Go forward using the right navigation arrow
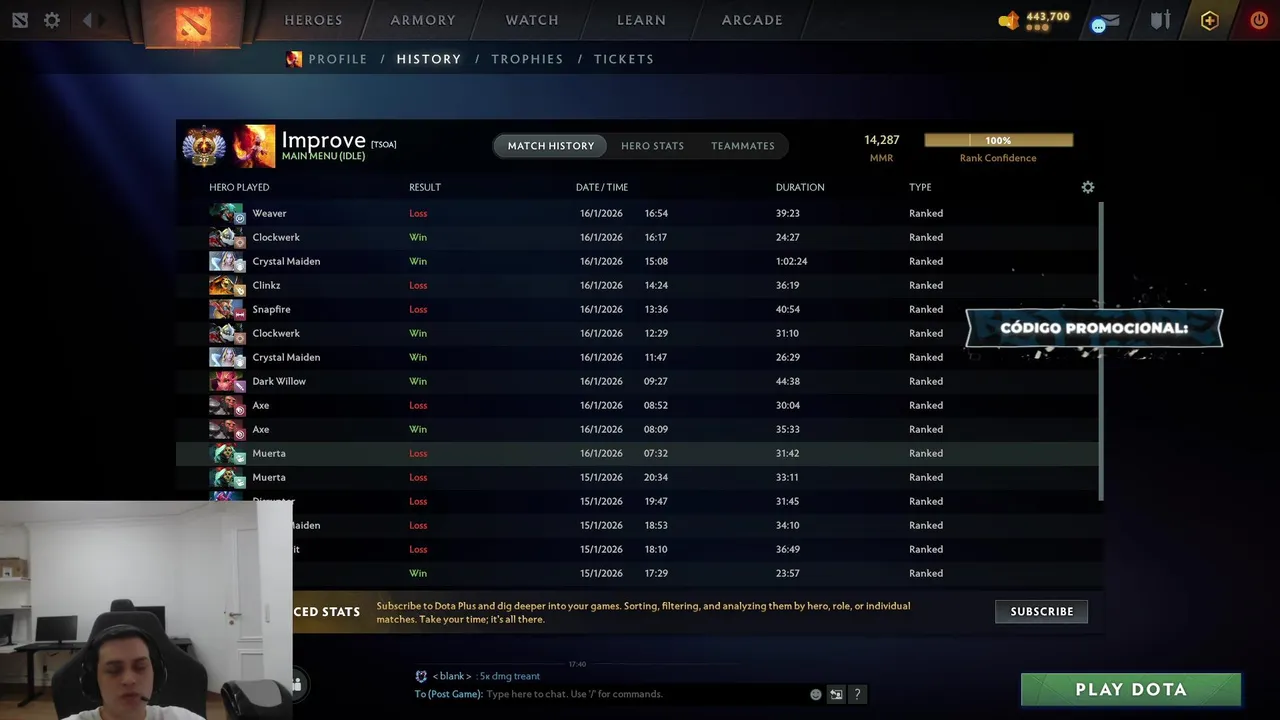Image resolution: width=1280 pixels, height=720 pixels. click(x=102, y=20)
